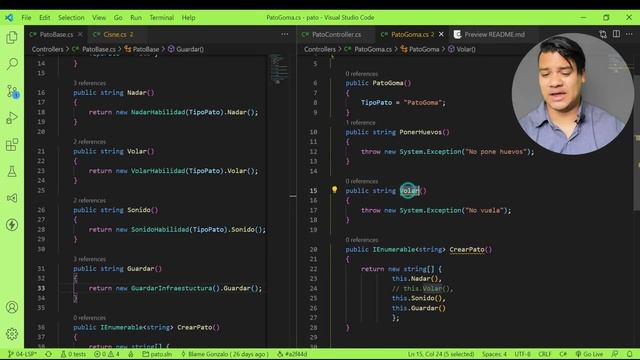Open the Explorer view in the activity bar
This screenshot has height=360, width=640.
(12, 38)
